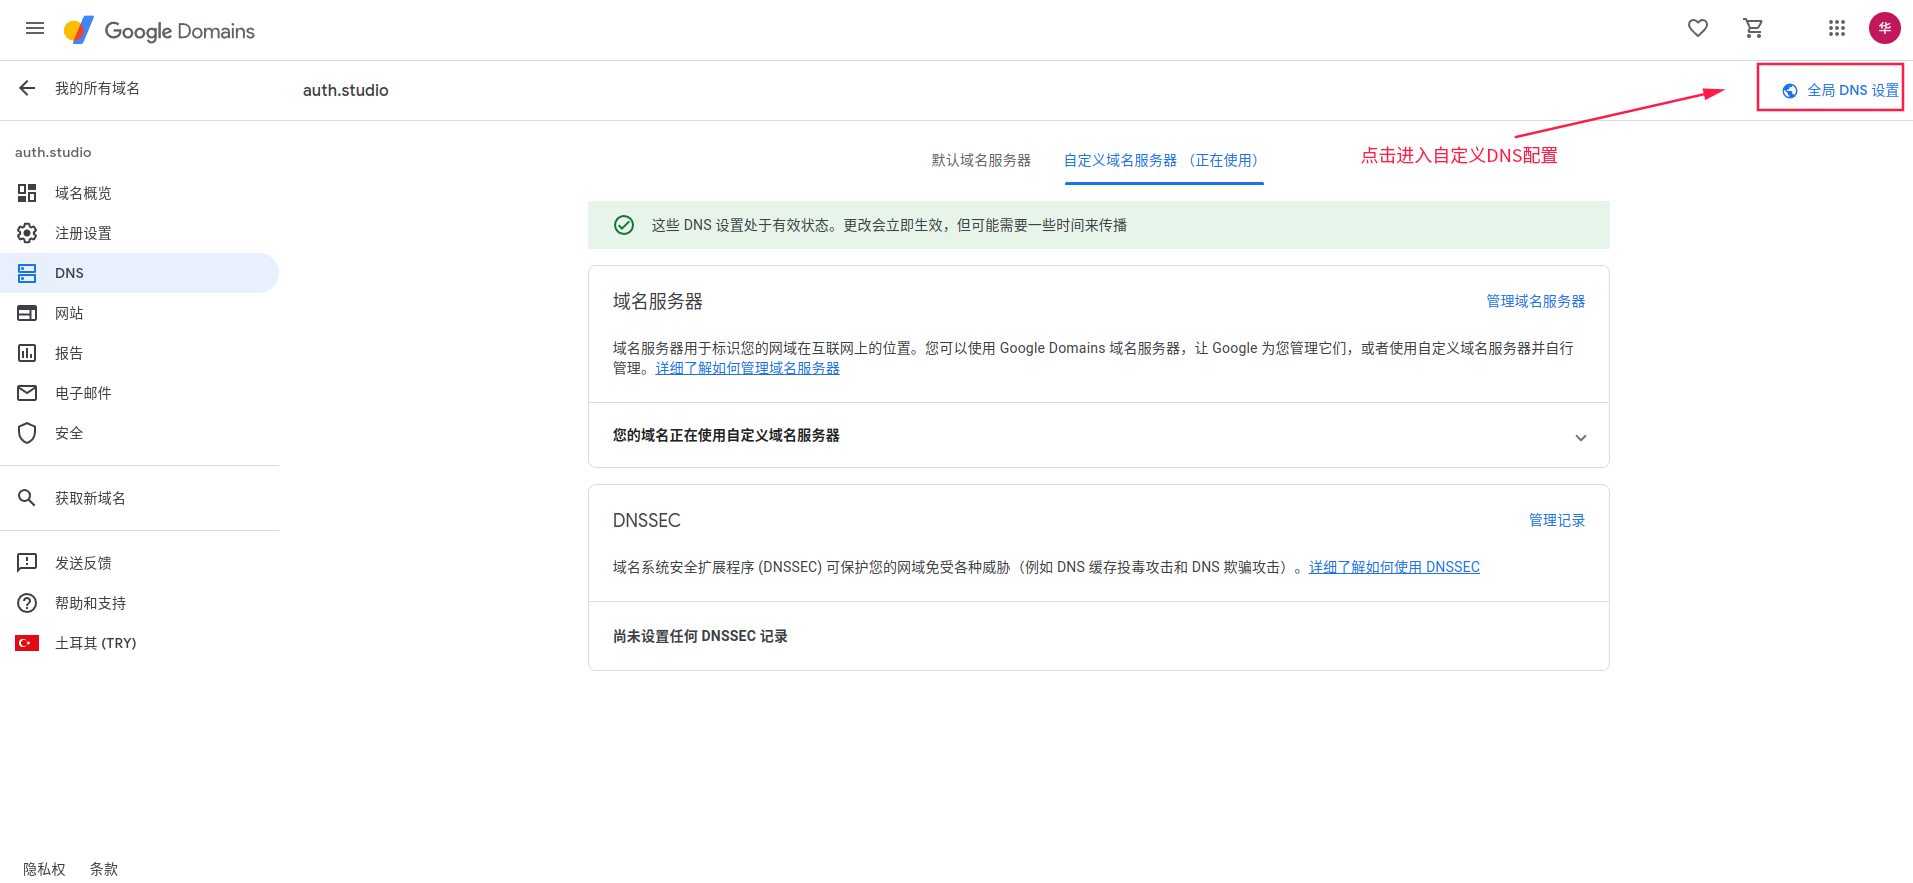Go back using the arrow icon
The height and width of the screenshot is (883, 1913).
[27, 88]
